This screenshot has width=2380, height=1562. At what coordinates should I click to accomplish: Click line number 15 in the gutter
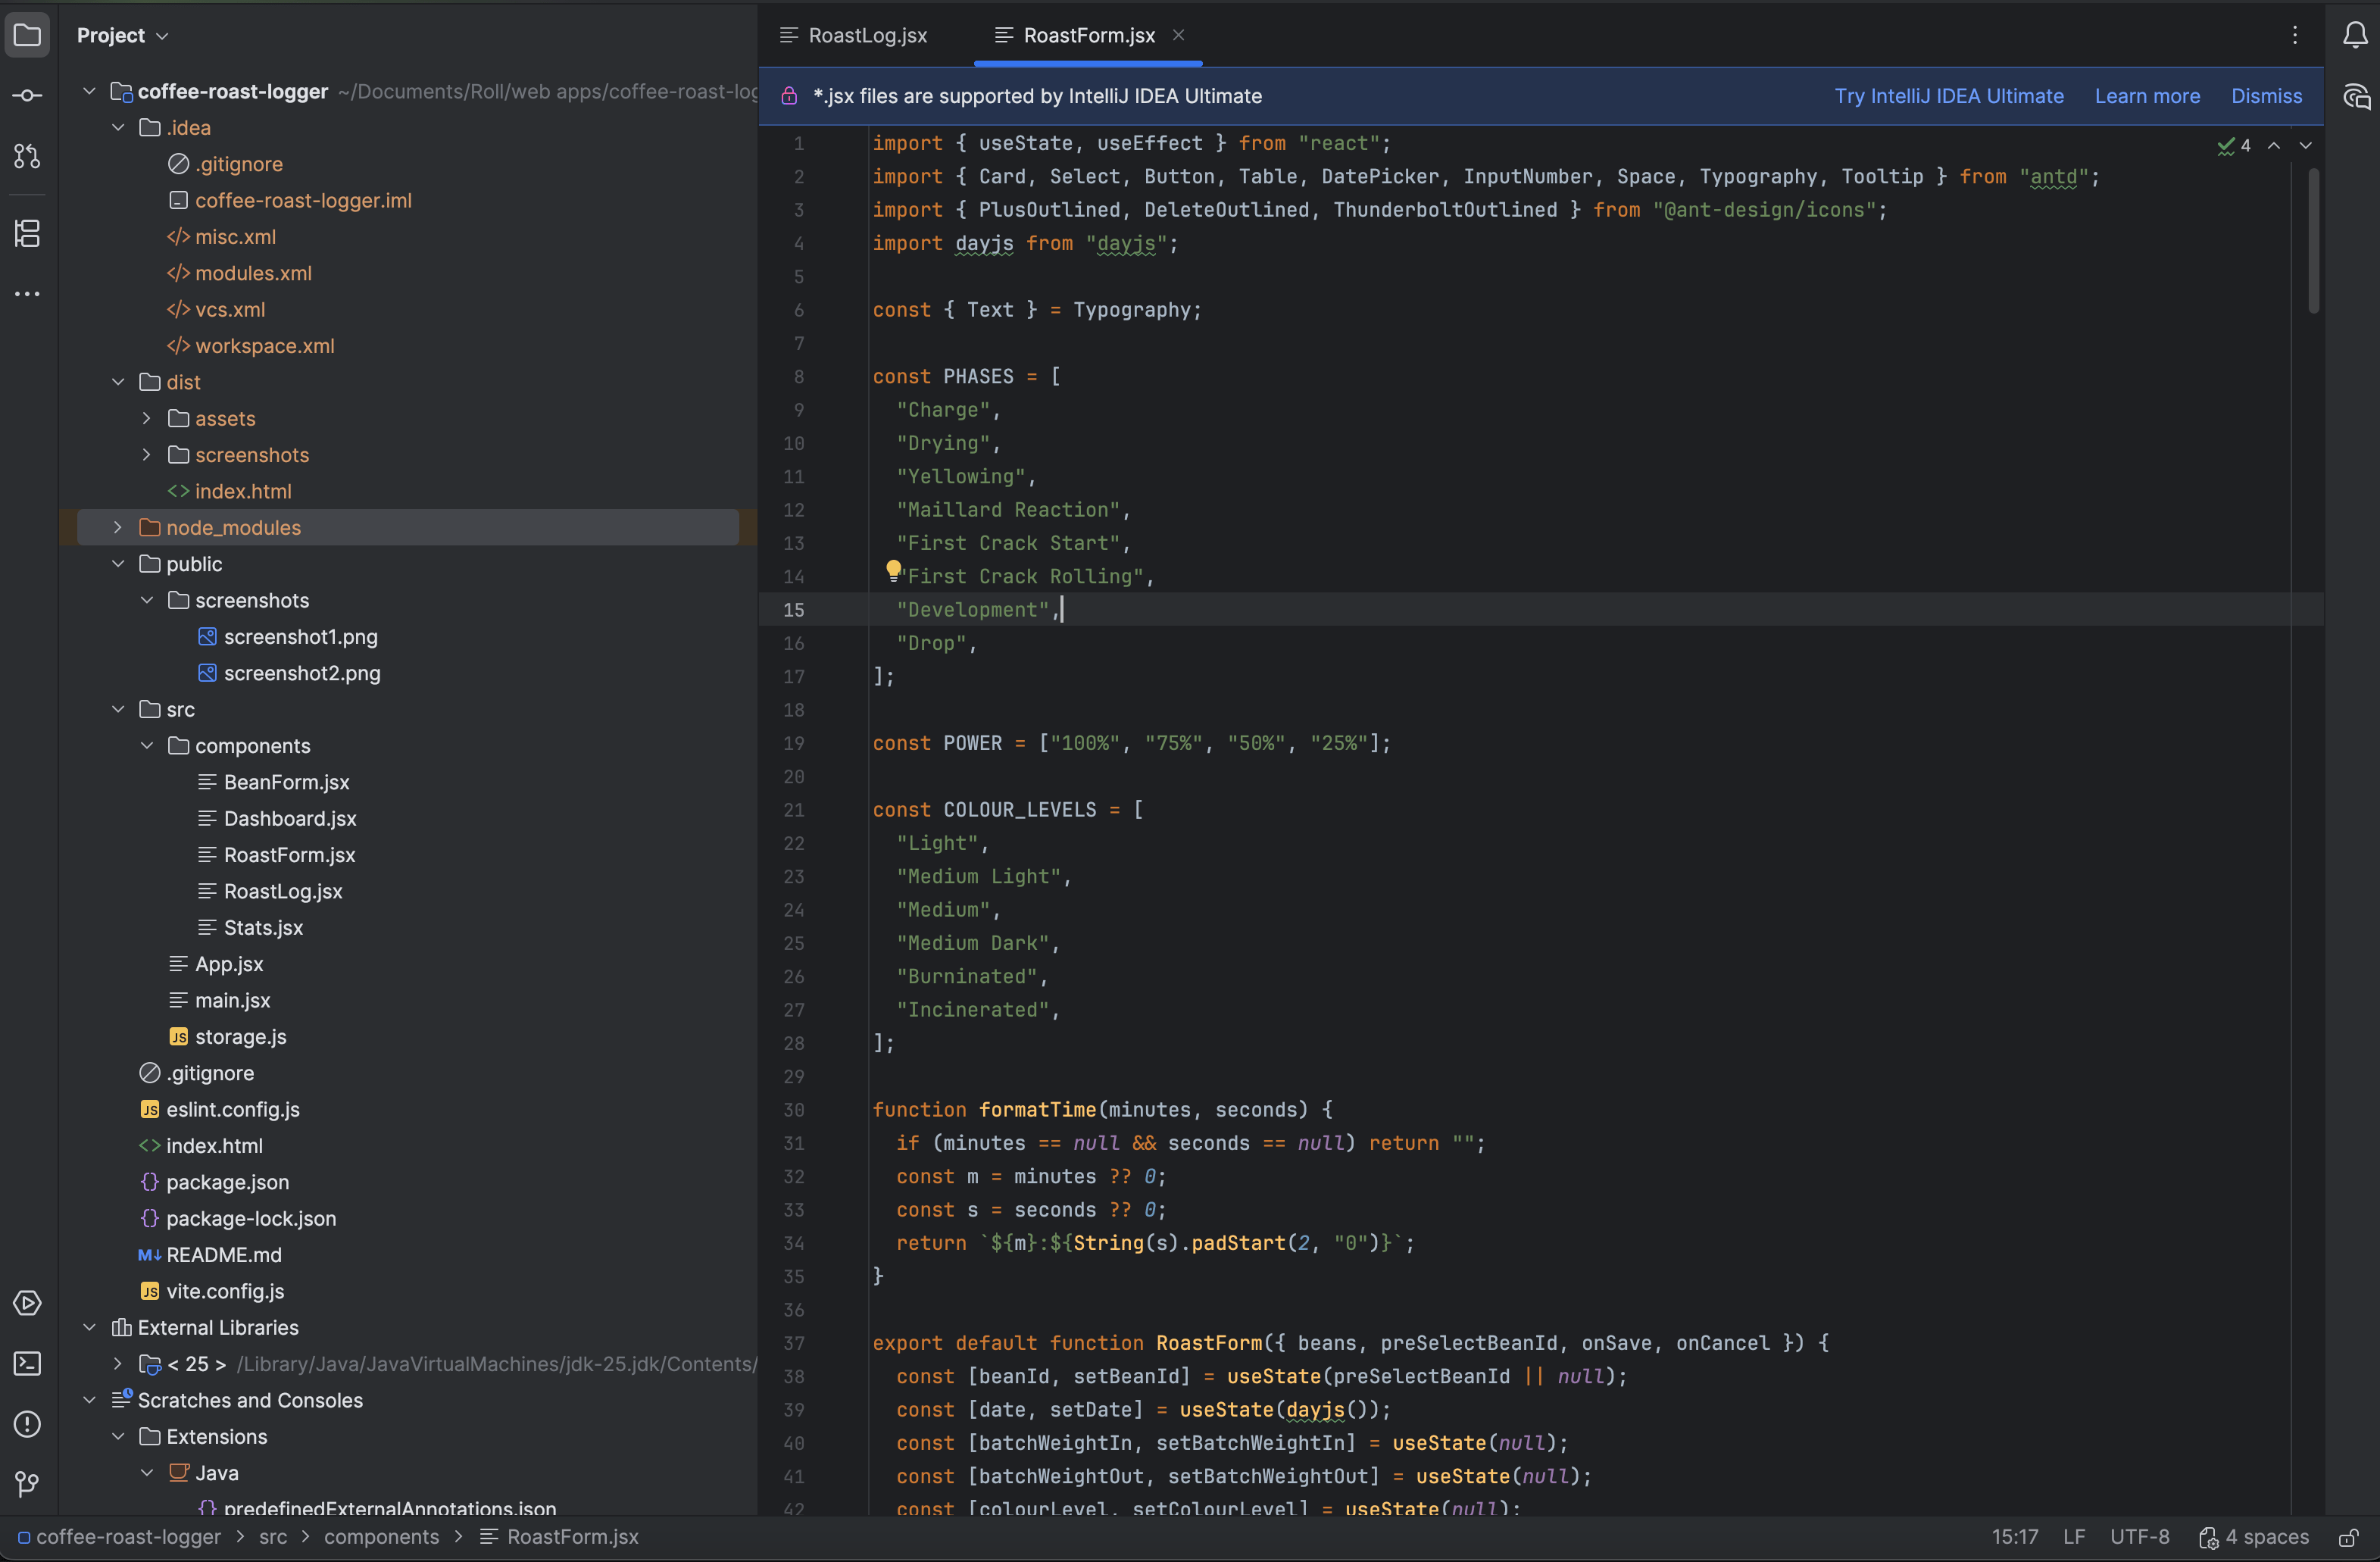(793, 610)
